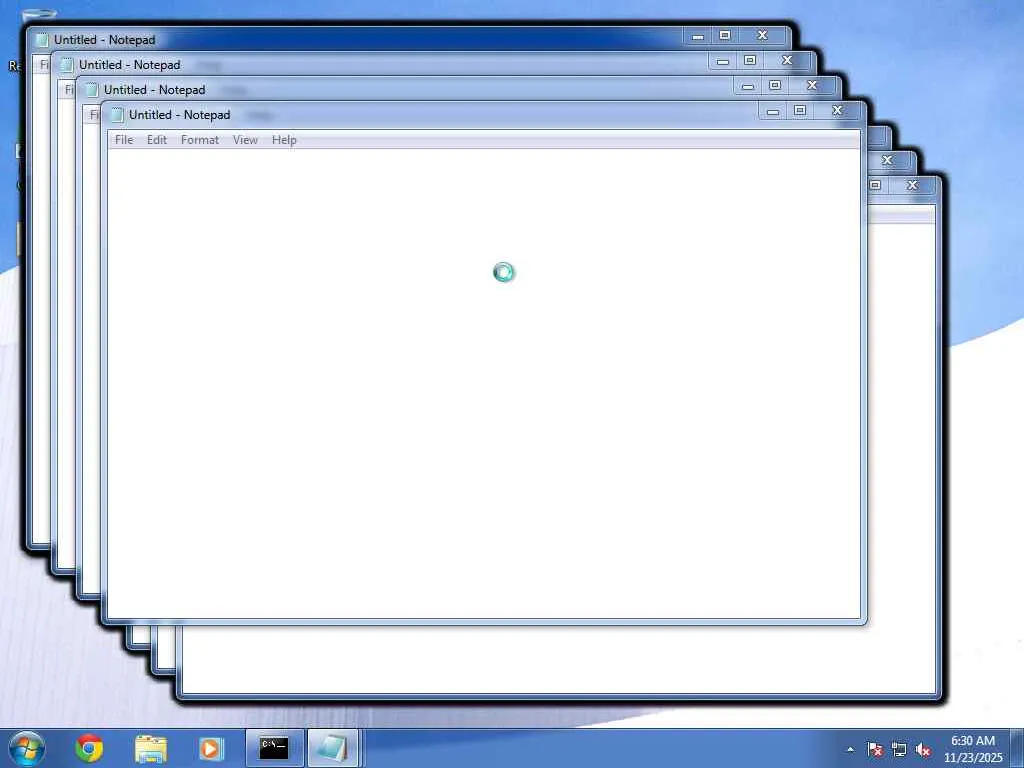Viewport: 1024px width, 768px height.
Task: Open the Help menu in the front Notepad
Action: point(284,140)
